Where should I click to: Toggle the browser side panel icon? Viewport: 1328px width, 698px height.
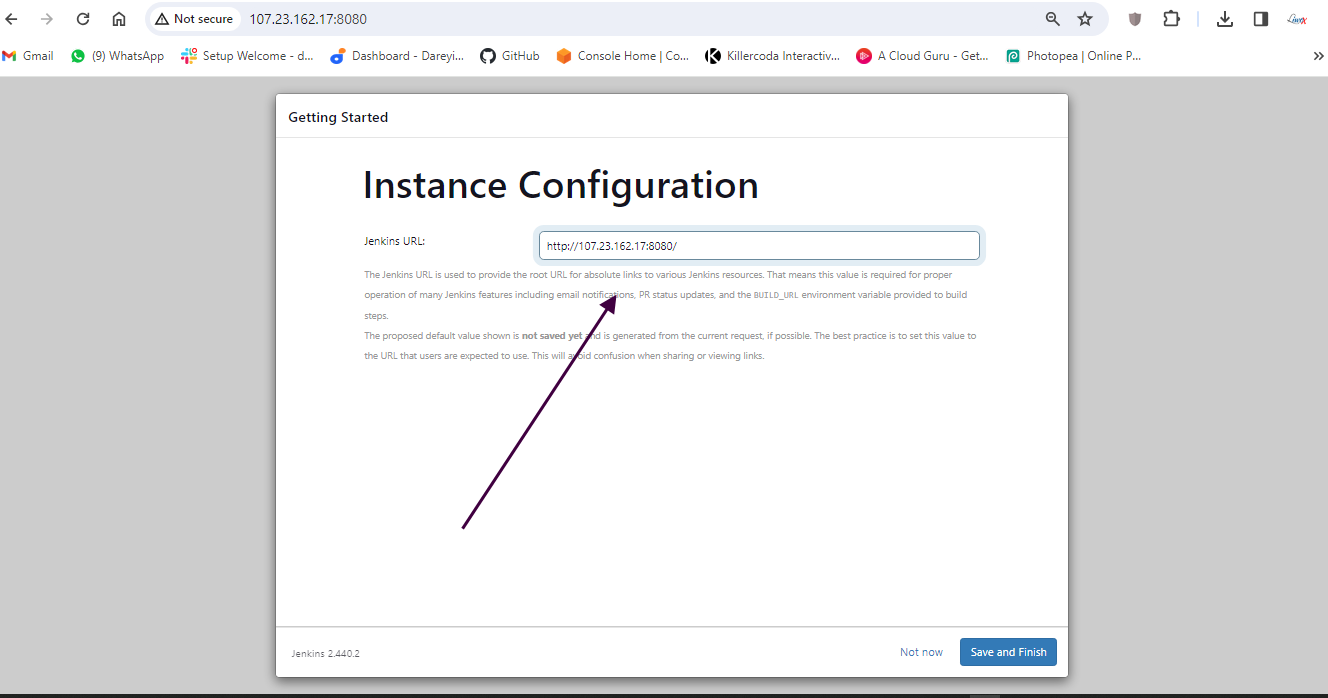(x=1261, y=19)
